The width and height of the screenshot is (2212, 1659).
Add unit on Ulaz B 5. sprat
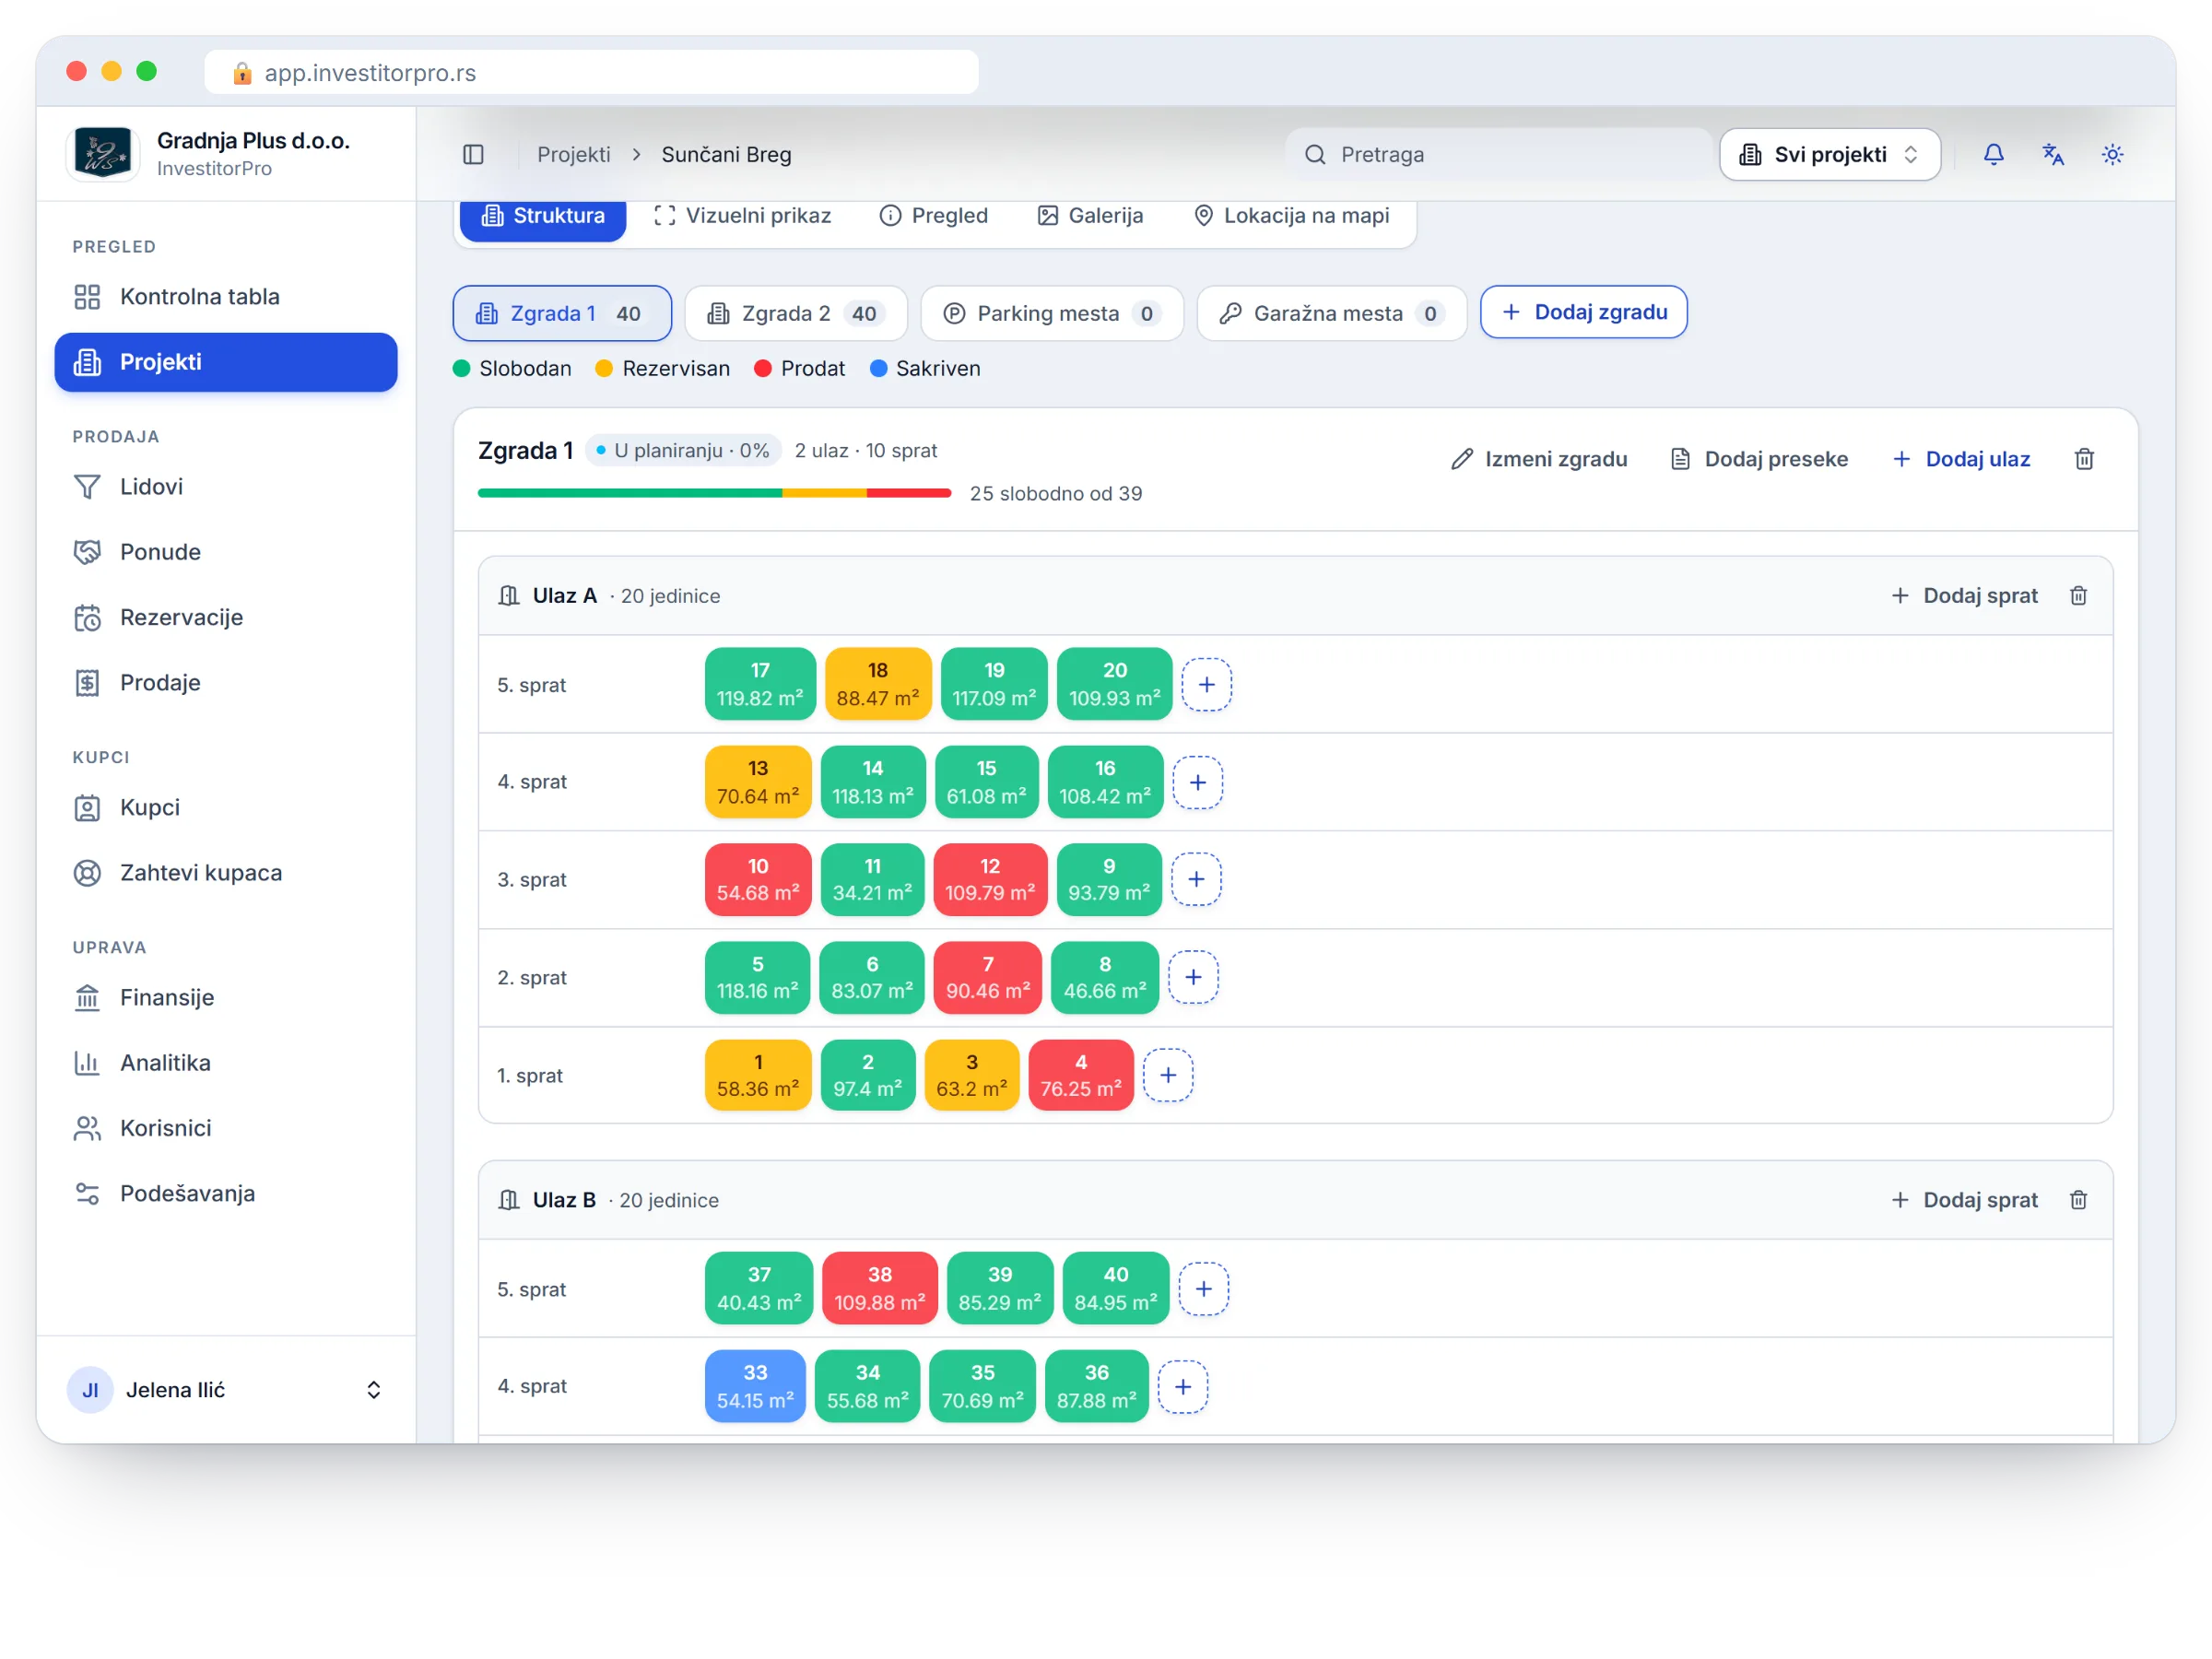coord(1203,1289)
